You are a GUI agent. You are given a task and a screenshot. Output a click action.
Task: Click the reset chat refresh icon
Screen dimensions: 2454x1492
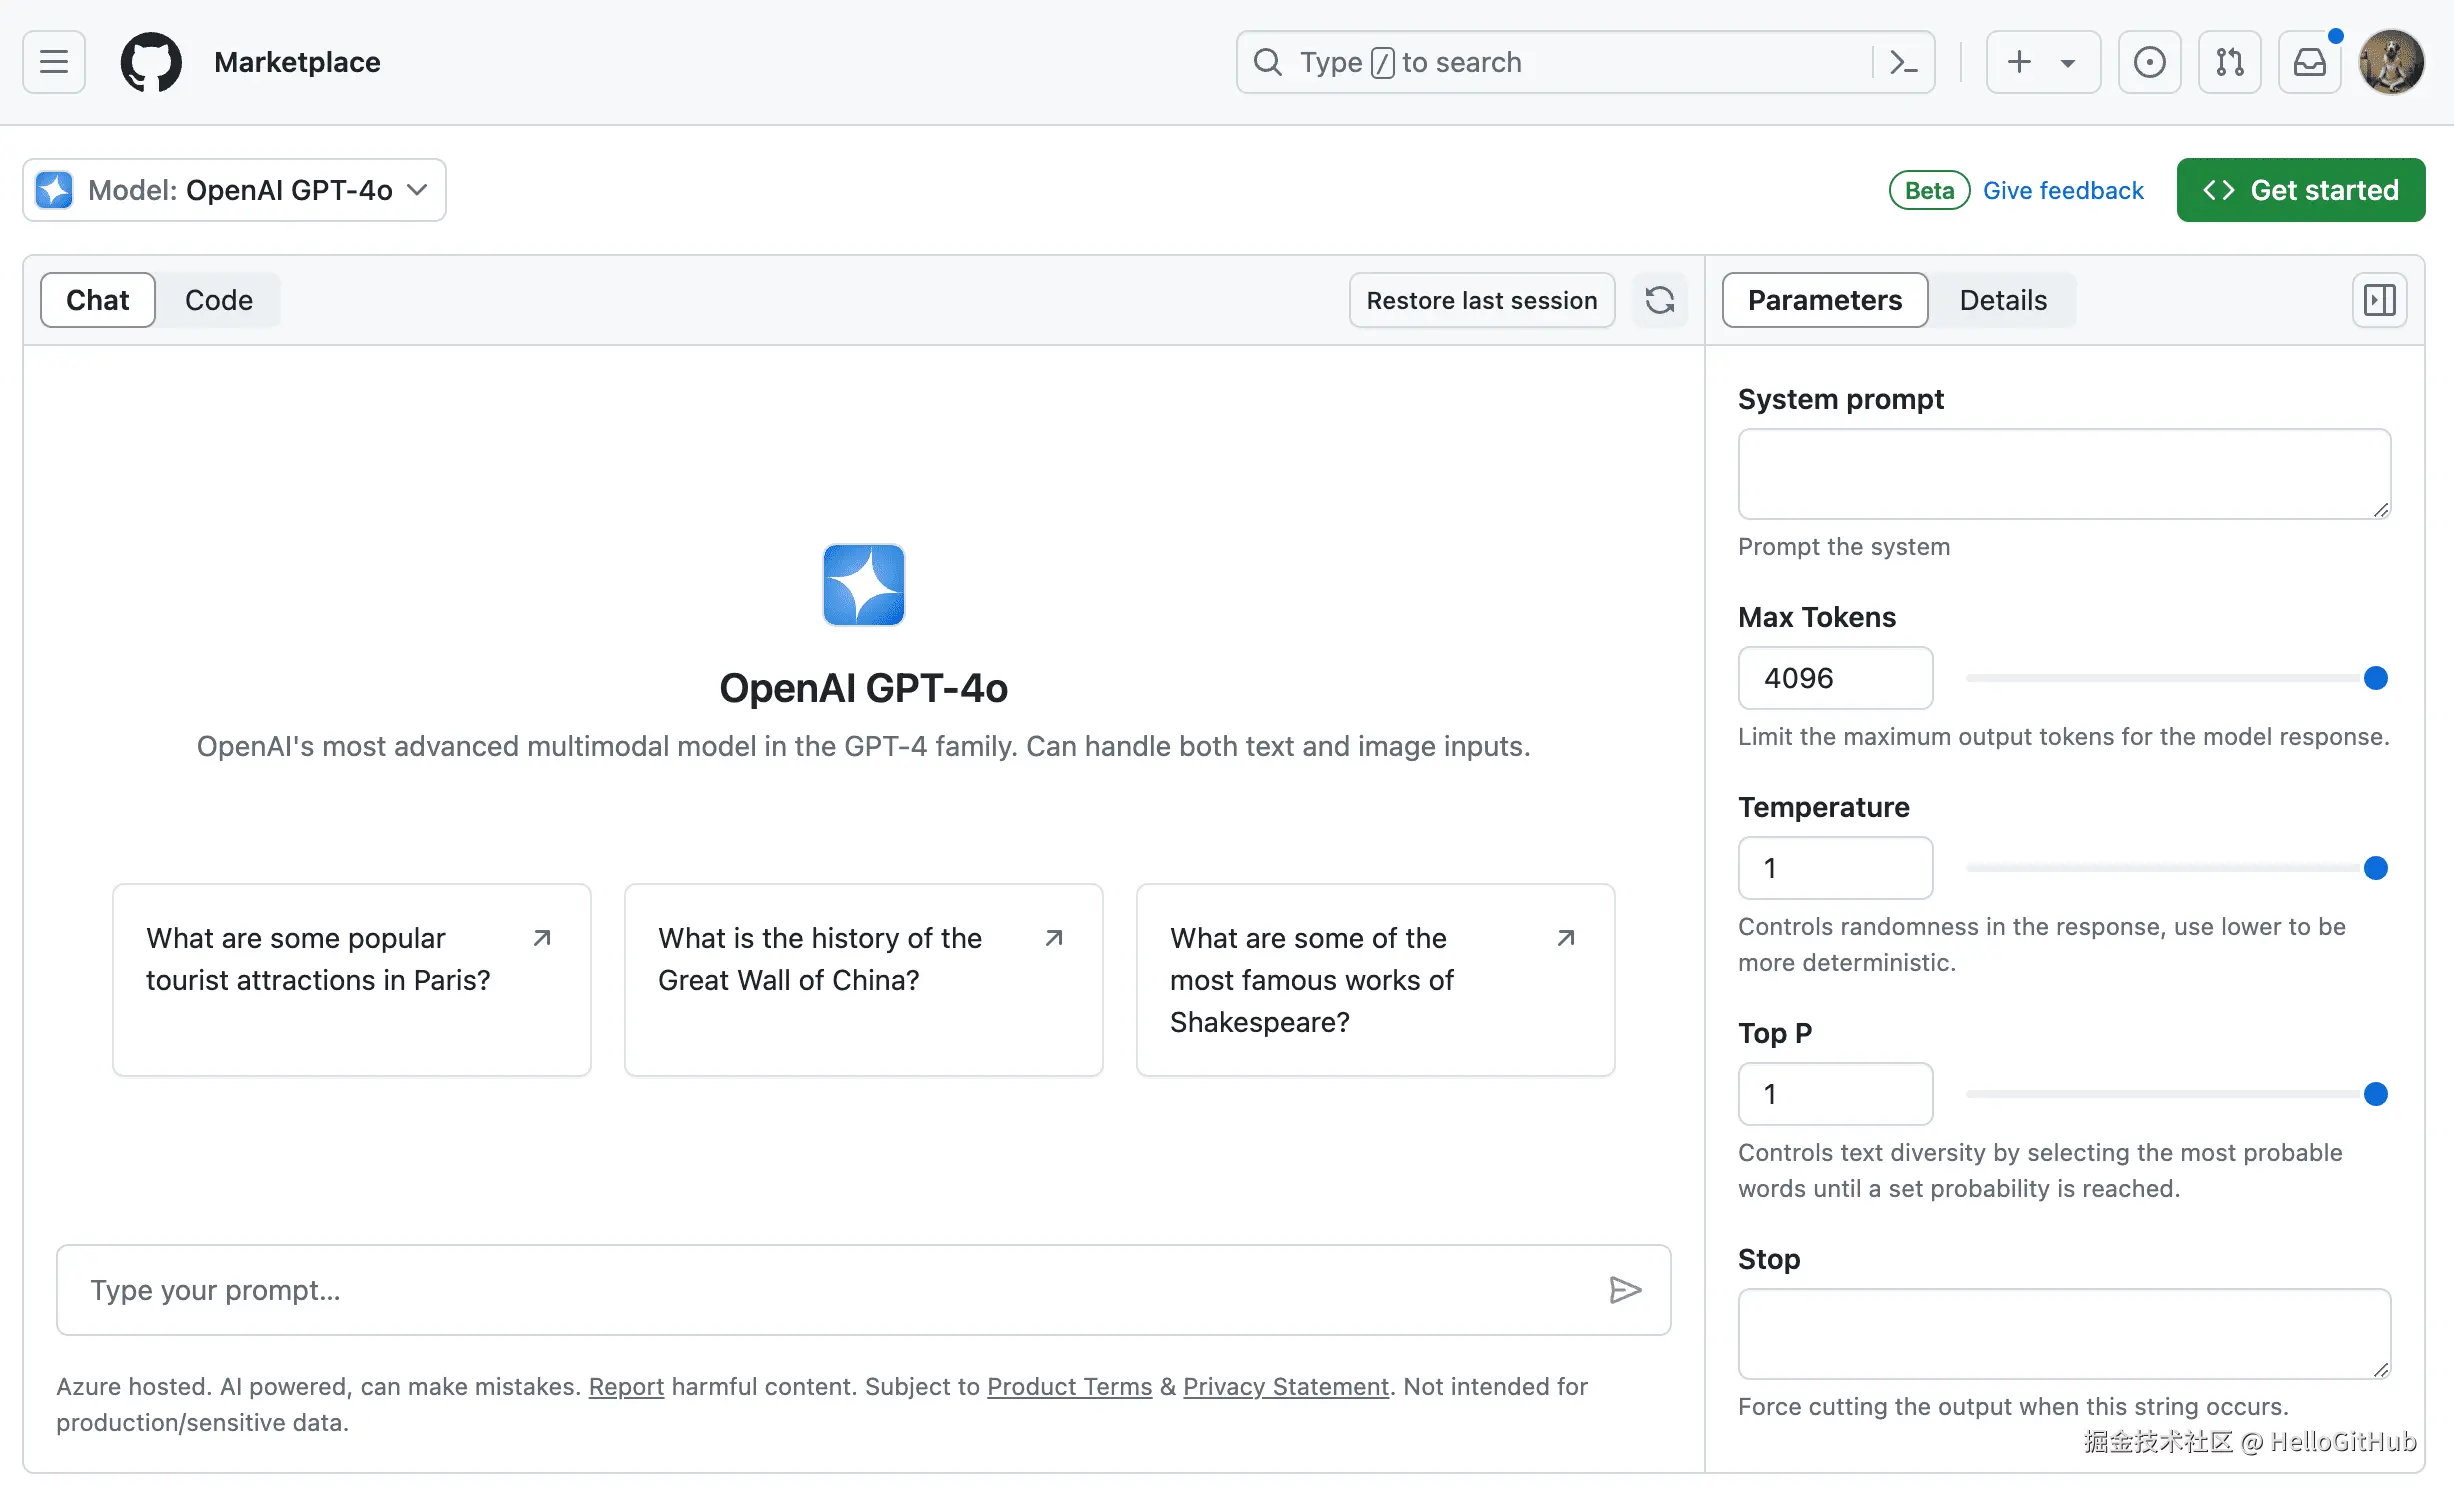point(1659,300)
